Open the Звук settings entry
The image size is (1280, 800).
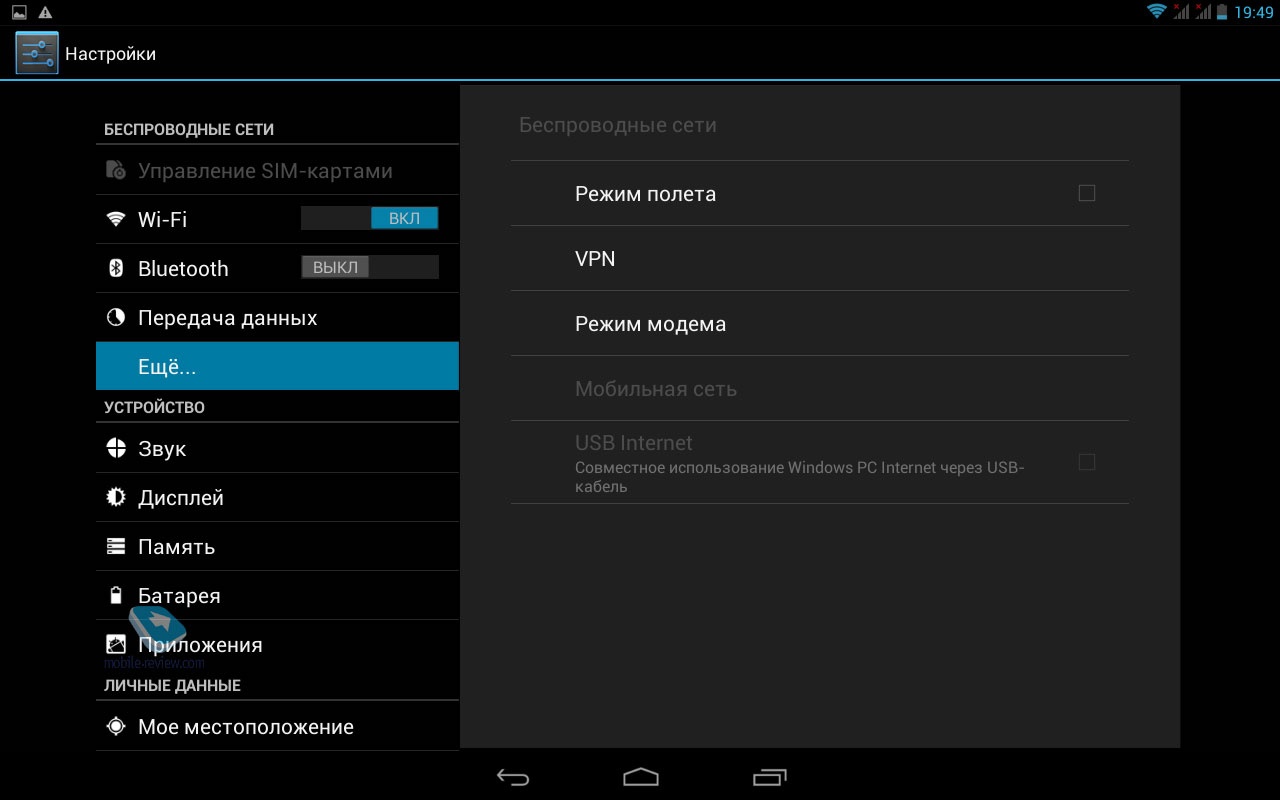coord(277,449)
